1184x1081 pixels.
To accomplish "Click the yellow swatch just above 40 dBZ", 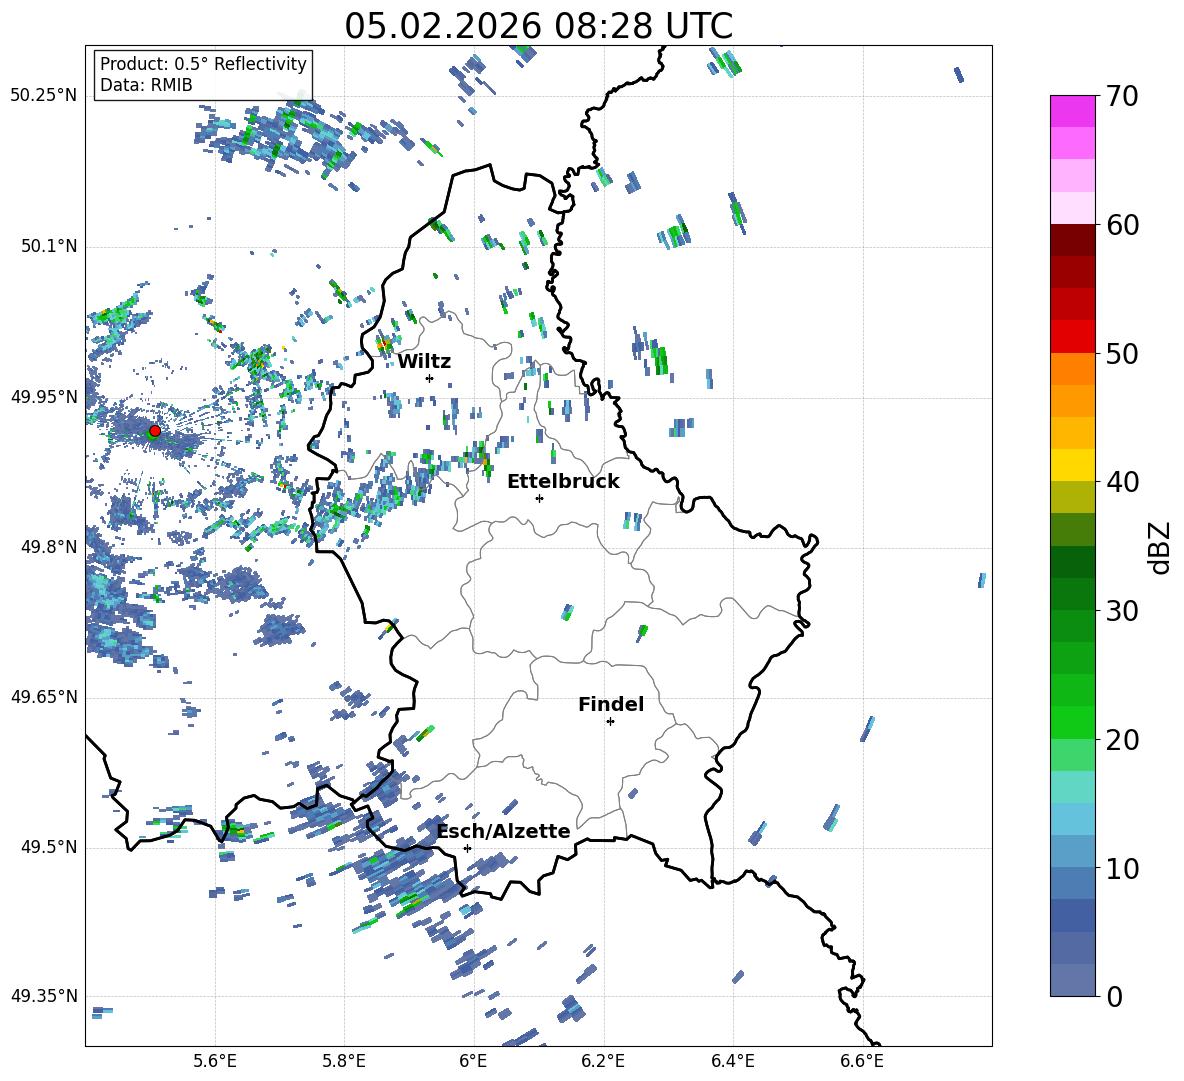I will (x=1073, y=465).
